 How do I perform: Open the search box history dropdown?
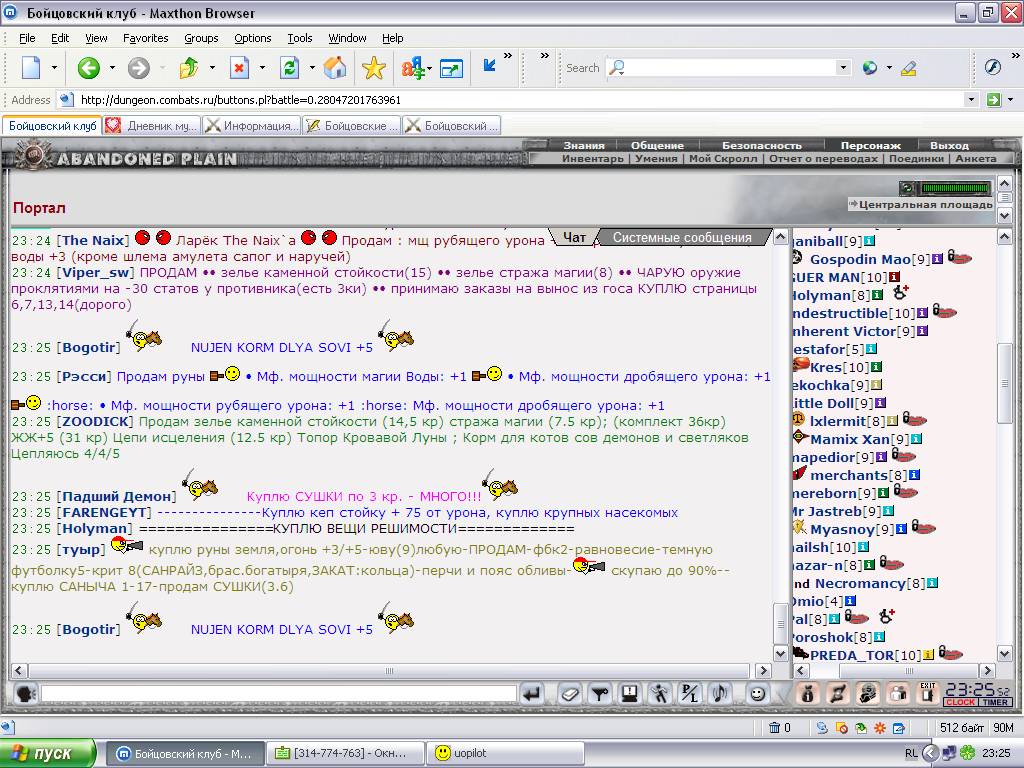843,67
